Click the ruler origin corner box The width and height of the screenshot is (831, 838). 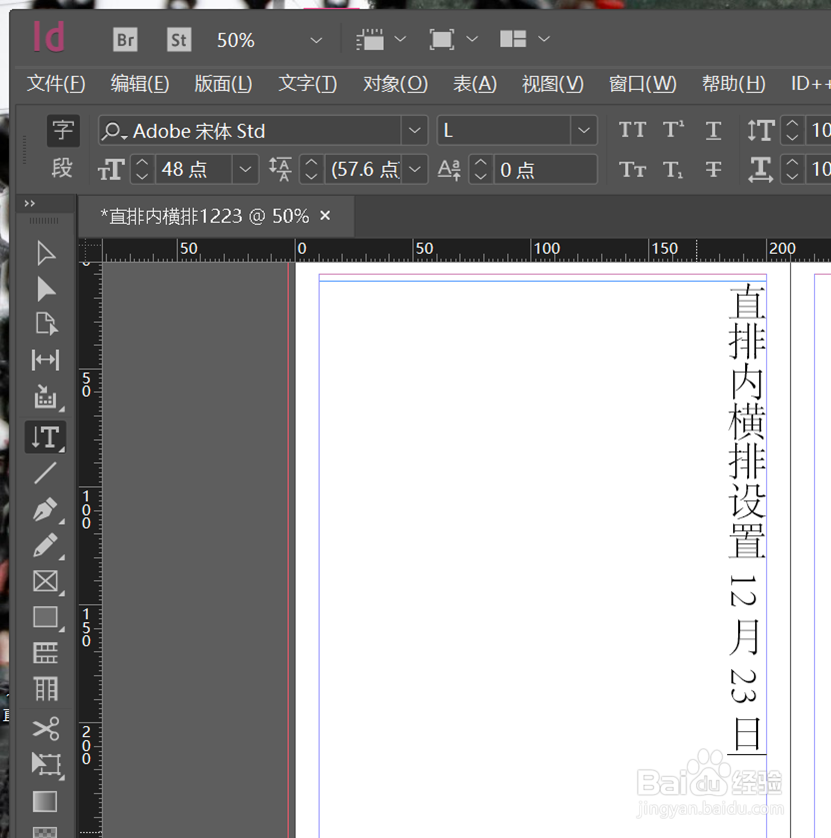click(90, 250)
